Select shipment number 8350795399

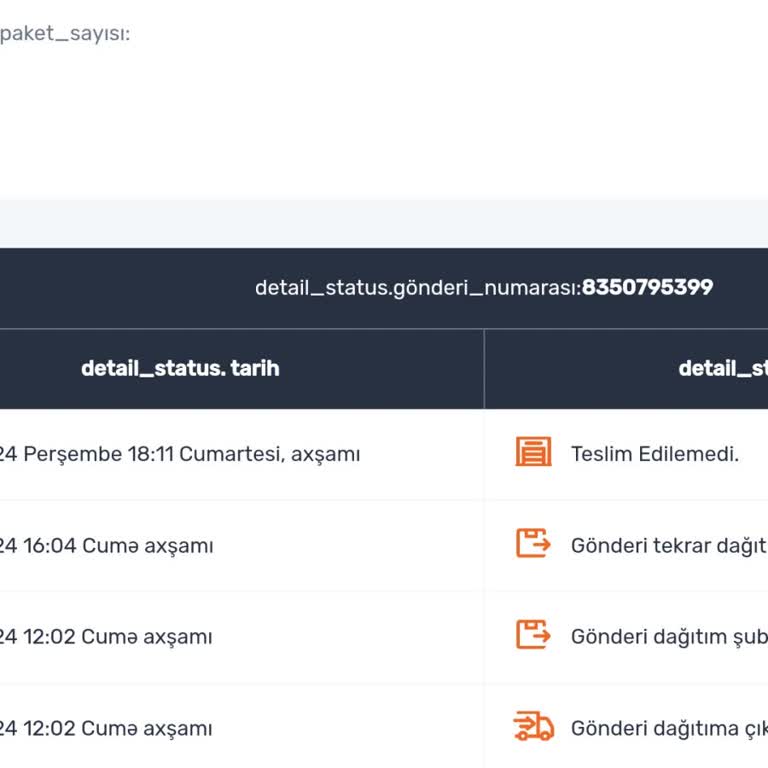click(647, 287)
